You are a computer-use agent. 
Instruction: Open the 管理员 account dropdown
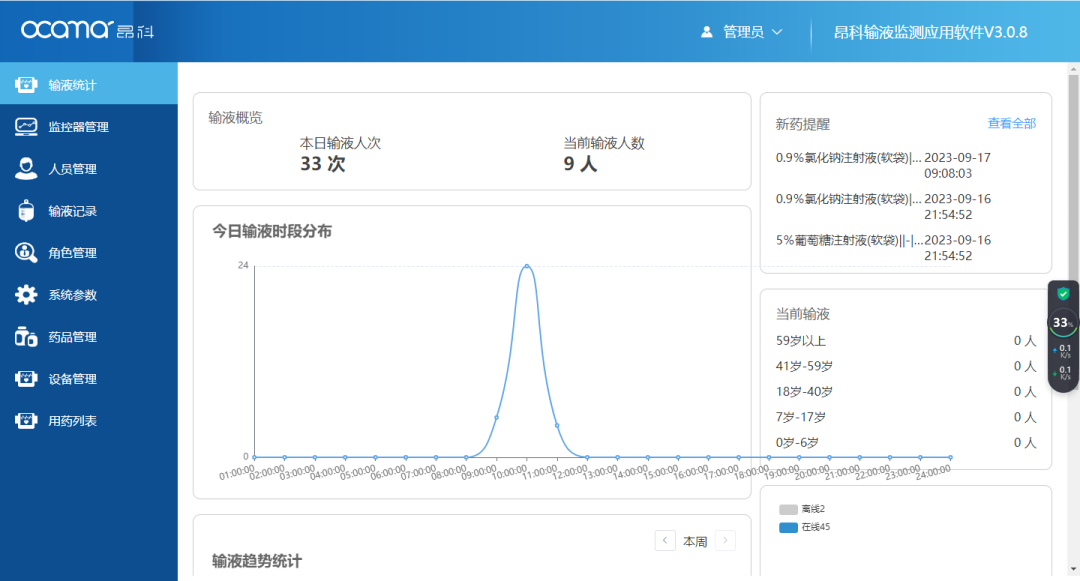pyautogui.click(x=739, y=30)
